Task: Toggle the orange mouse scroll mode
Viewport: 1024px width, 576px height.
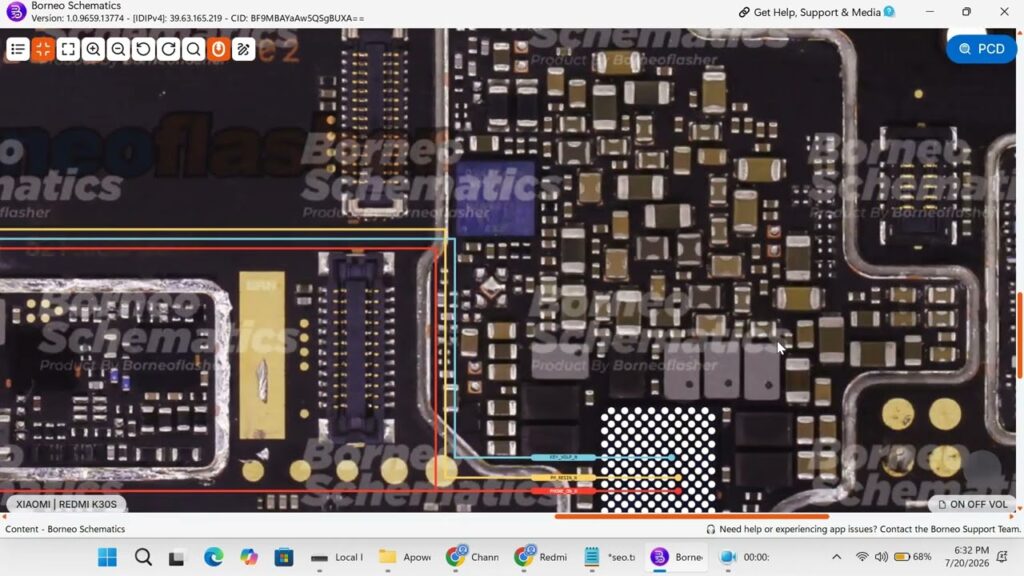Action: tap(218, 49)
